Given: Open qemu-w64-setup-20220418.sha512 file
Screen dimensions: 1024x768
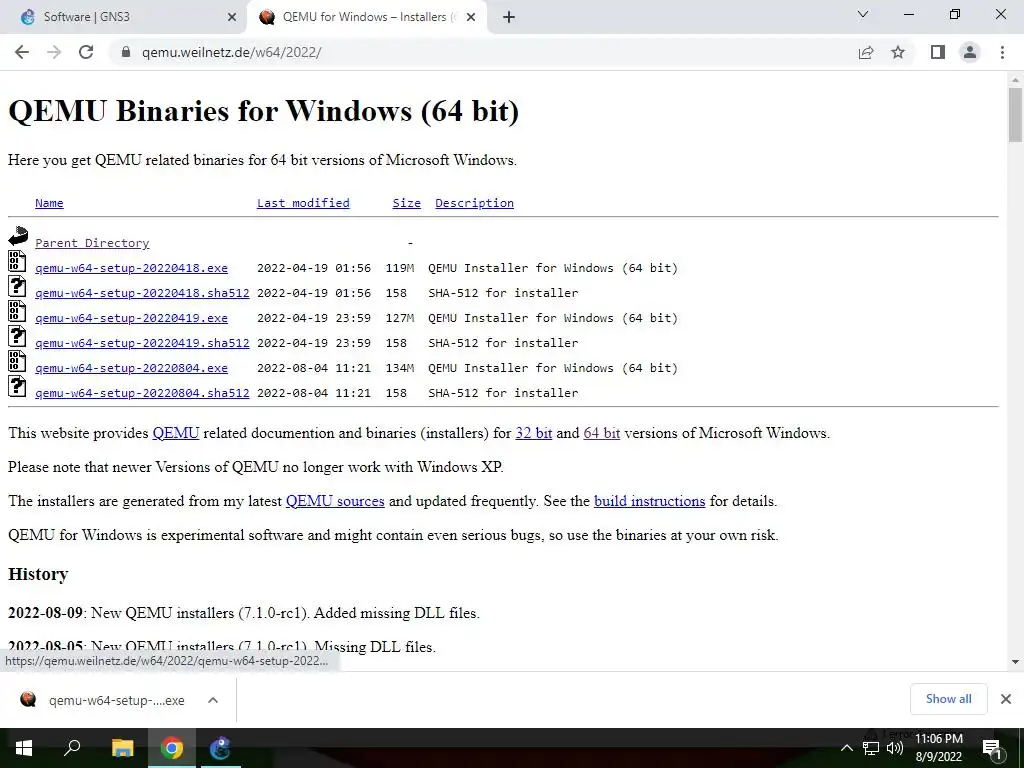Looking at the screenshot, I should (x=142, y=293).
